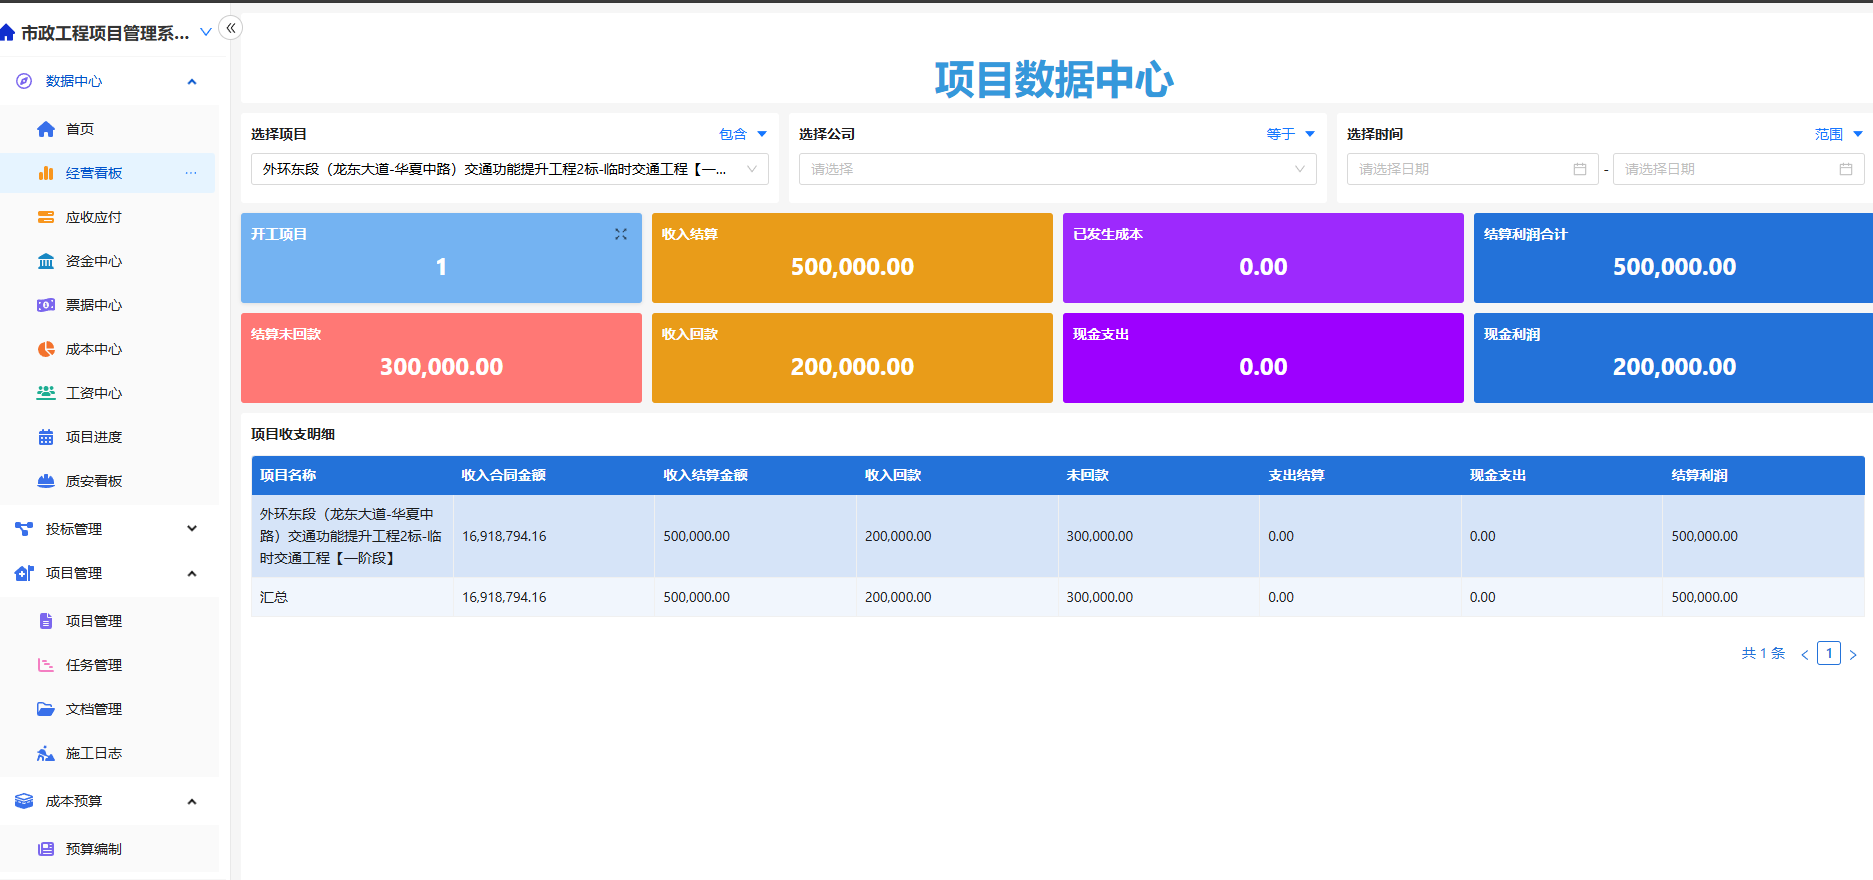Open the 选择公司 company select box
Image resolution: width=1873 pixels, height=880 pixels.
[x=1058, y=169]
